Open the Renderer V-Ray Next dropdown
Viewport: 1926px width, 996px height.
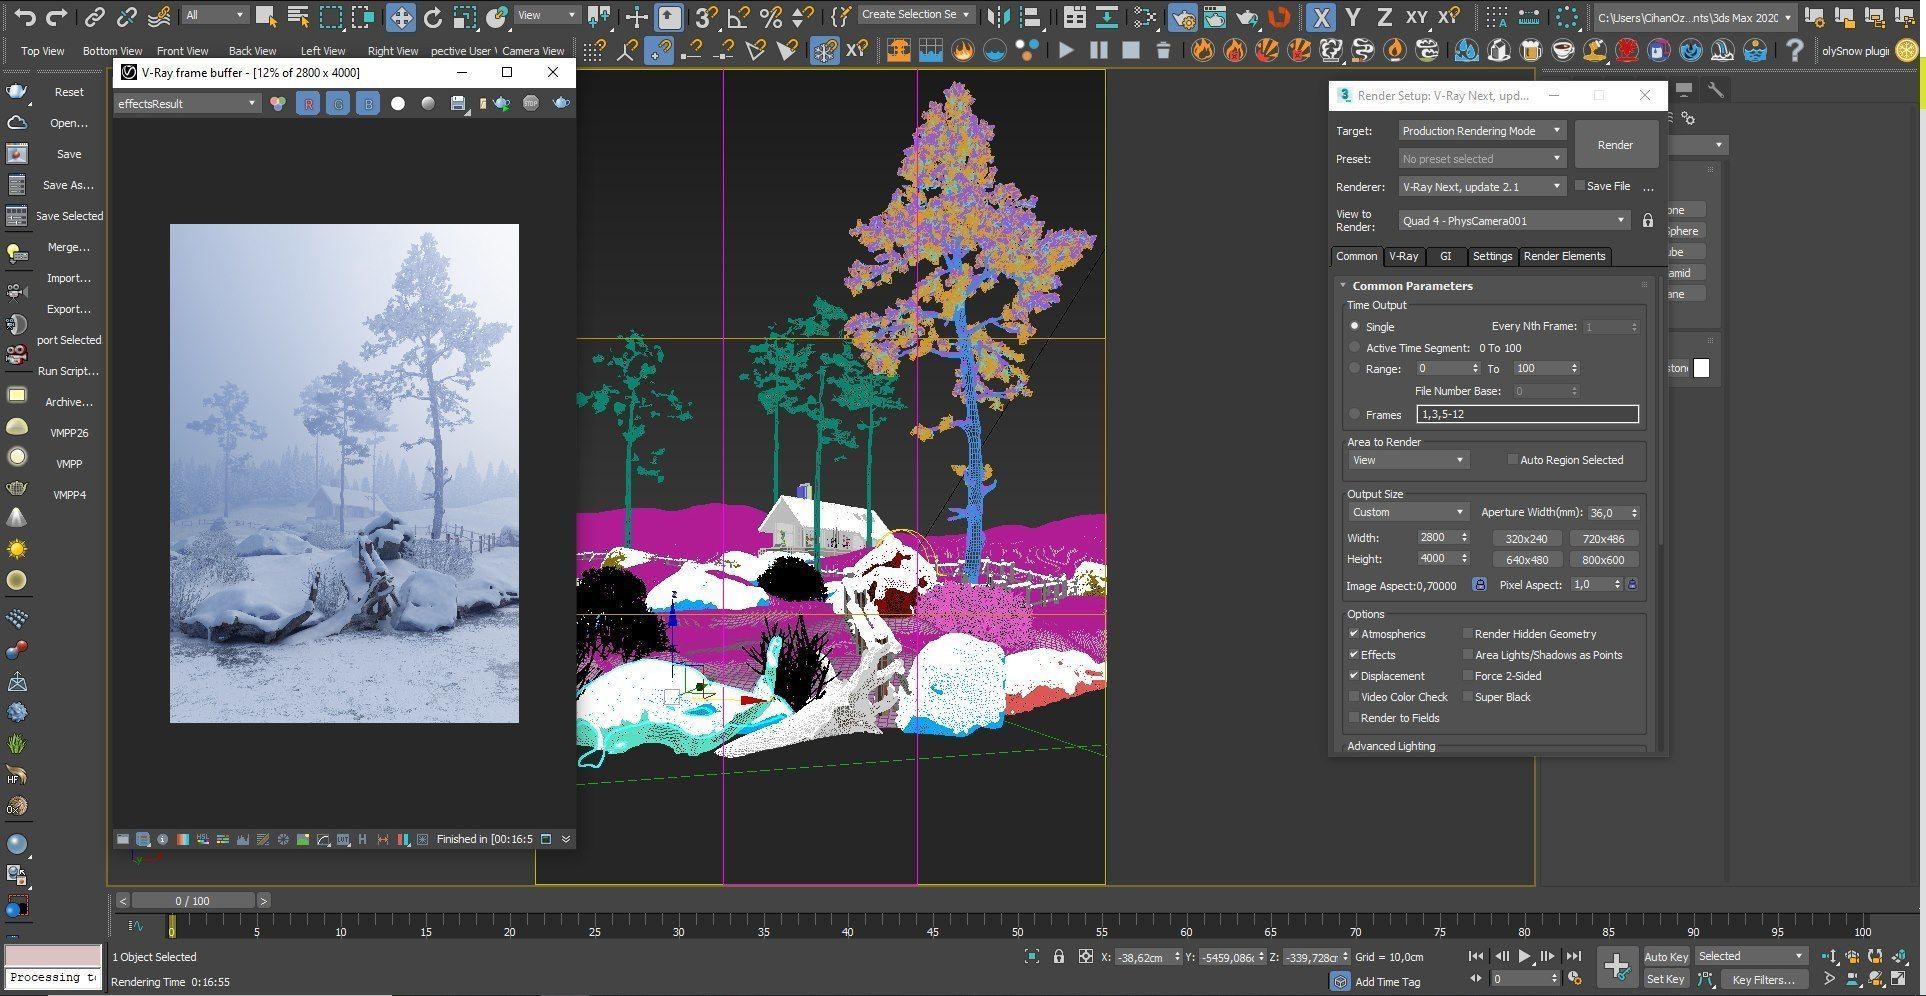pos(1481,187)
